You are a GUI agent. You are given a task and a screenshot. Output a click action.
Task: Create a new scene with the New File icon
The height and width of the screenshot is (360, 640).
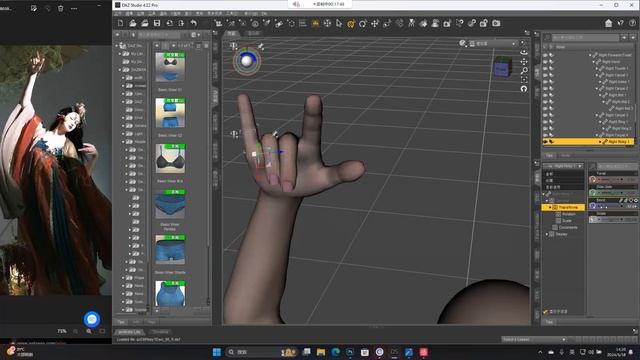point(120,23)
